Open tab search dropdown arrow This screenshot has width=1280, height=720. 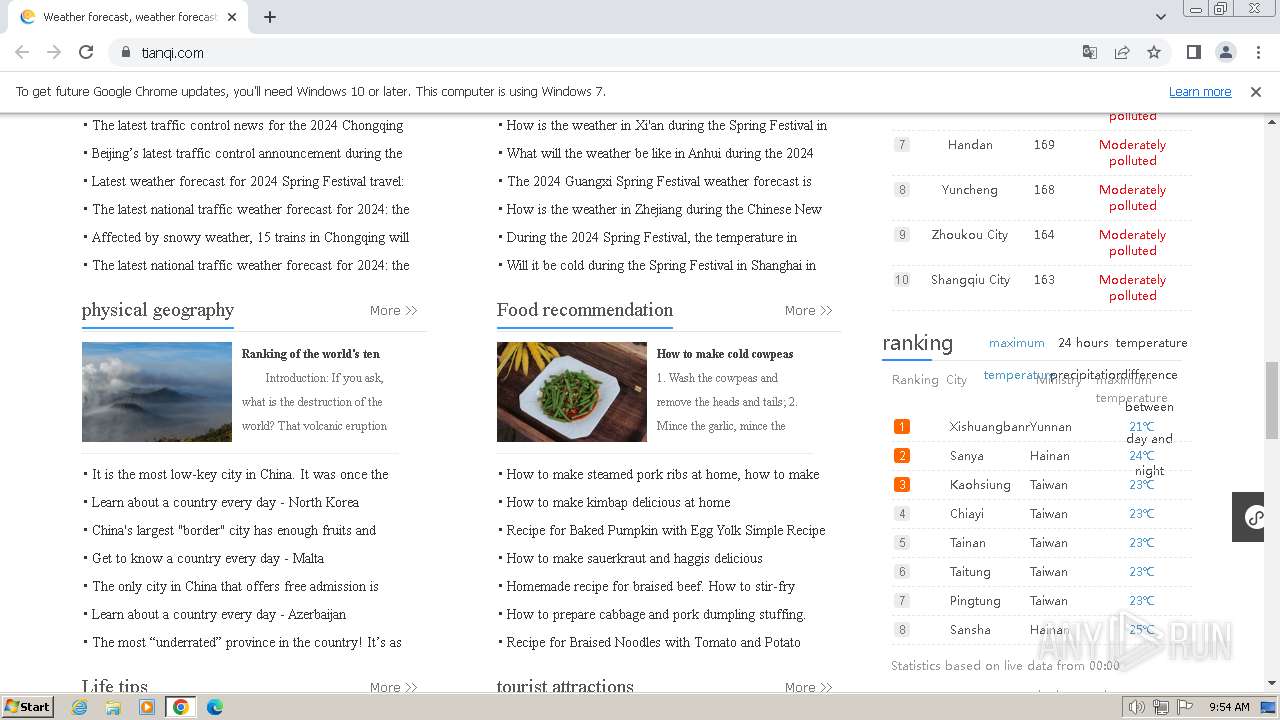click(x=1161, y=16)
